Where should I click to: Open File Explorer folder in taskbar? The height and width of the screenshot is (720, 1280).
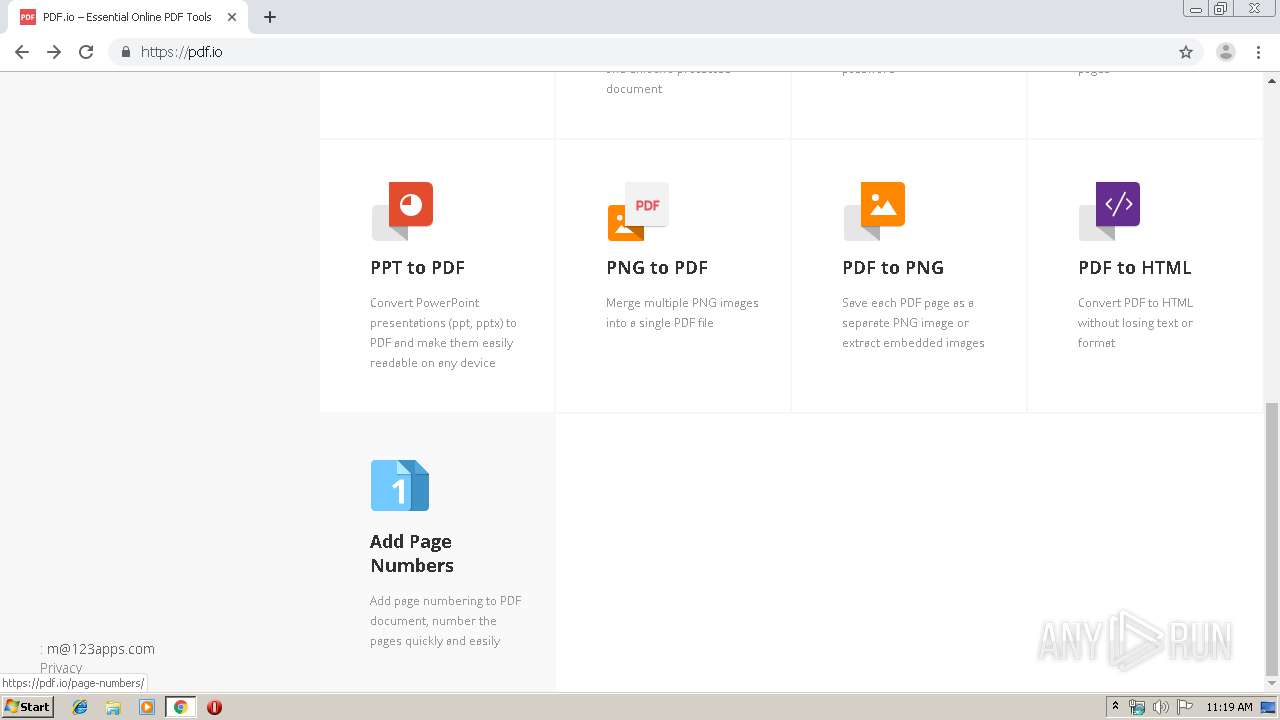pos(113,707)
